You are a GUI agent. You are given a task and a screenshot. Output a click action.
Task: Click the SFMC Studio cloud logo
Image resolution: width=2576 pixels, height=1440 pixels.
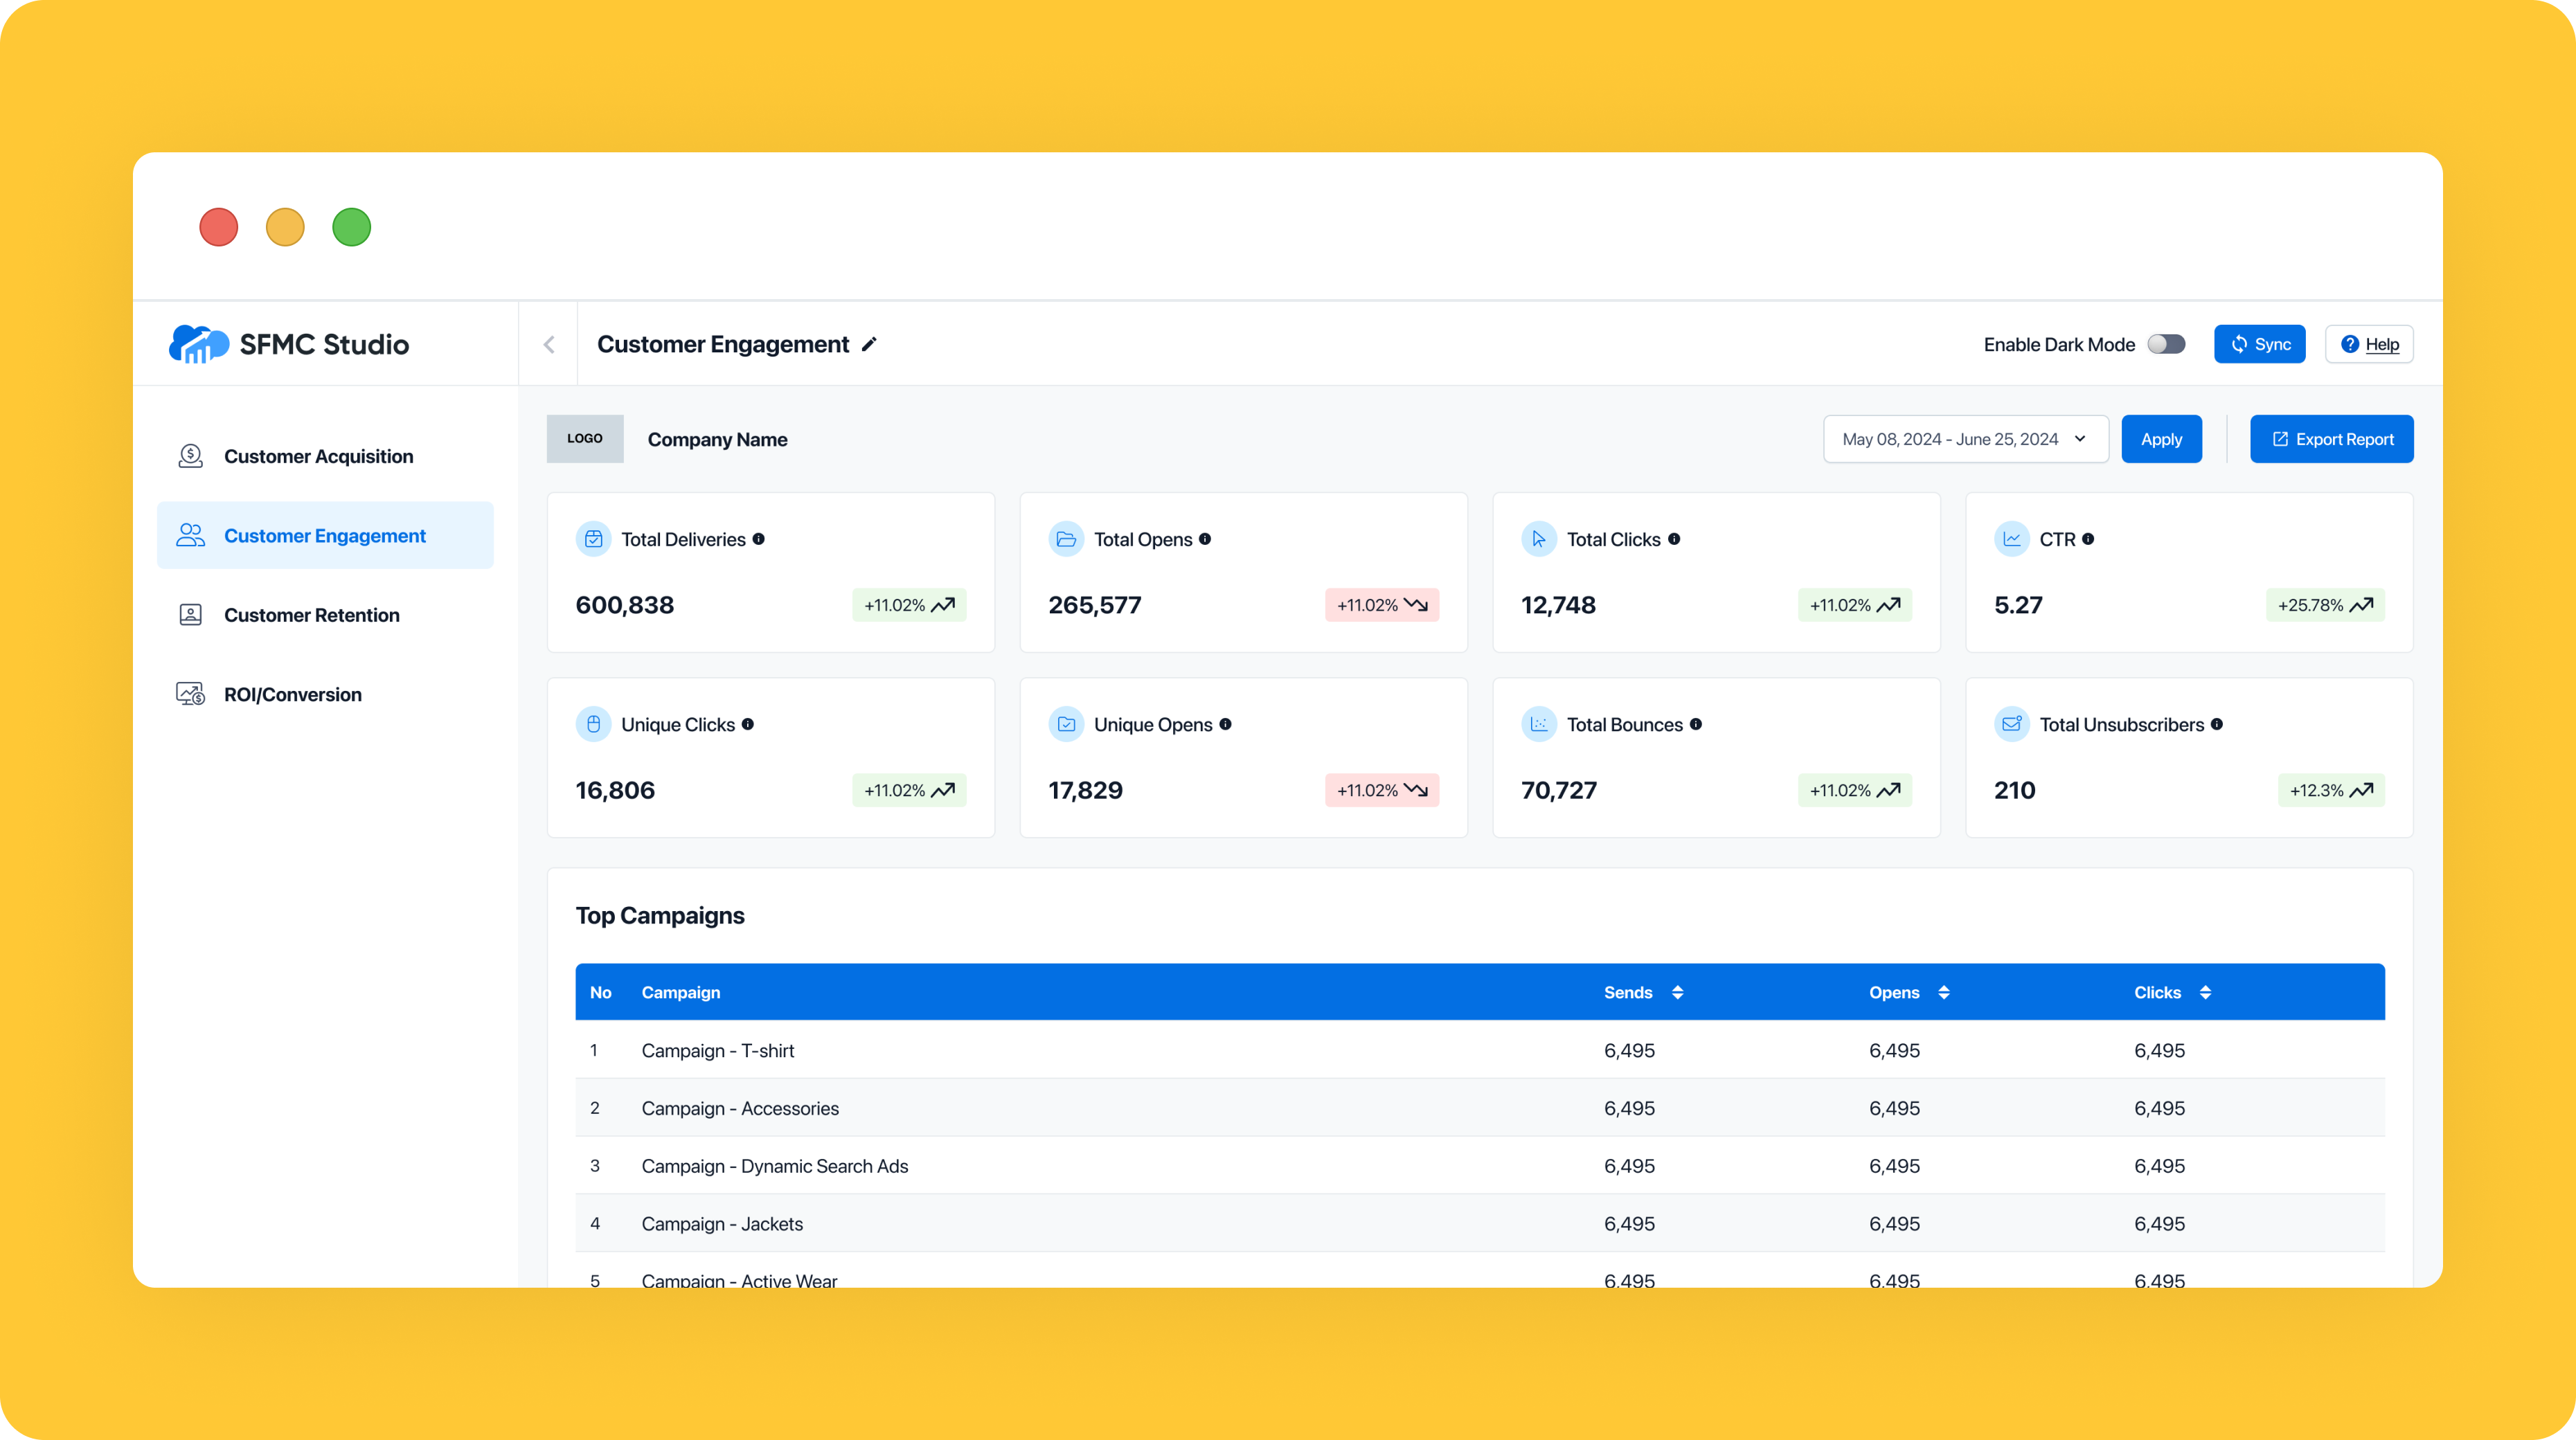198,344
